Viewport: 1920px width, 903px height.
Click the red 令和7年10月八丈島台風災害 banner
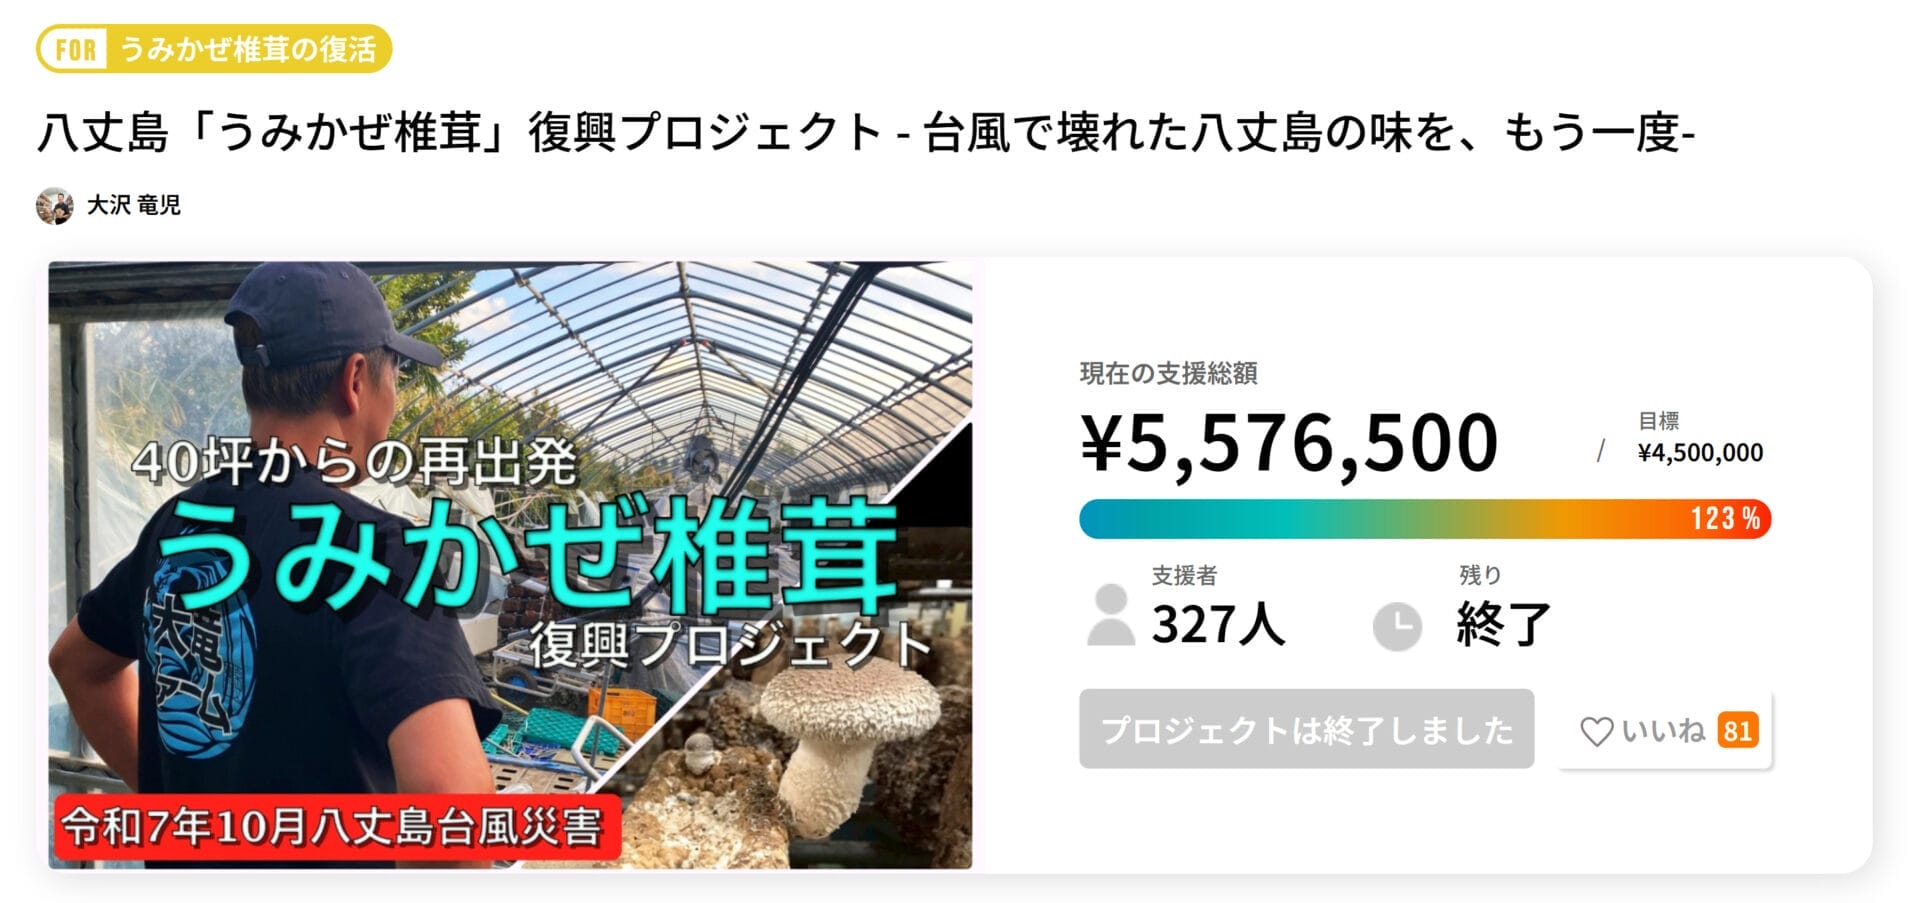(x=337, y=827)
